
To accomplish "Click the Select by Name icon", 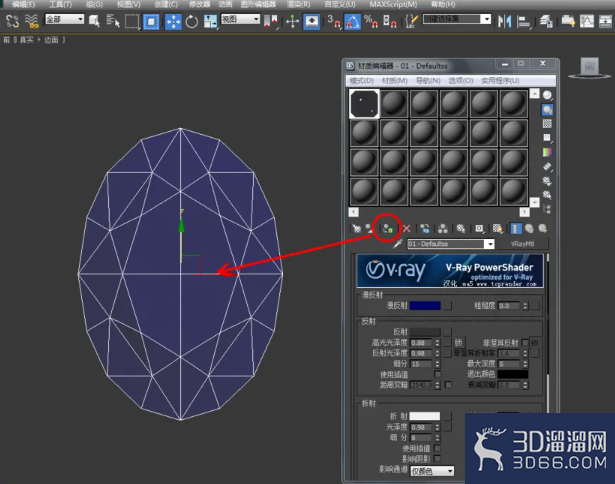I will coord(113,21).
